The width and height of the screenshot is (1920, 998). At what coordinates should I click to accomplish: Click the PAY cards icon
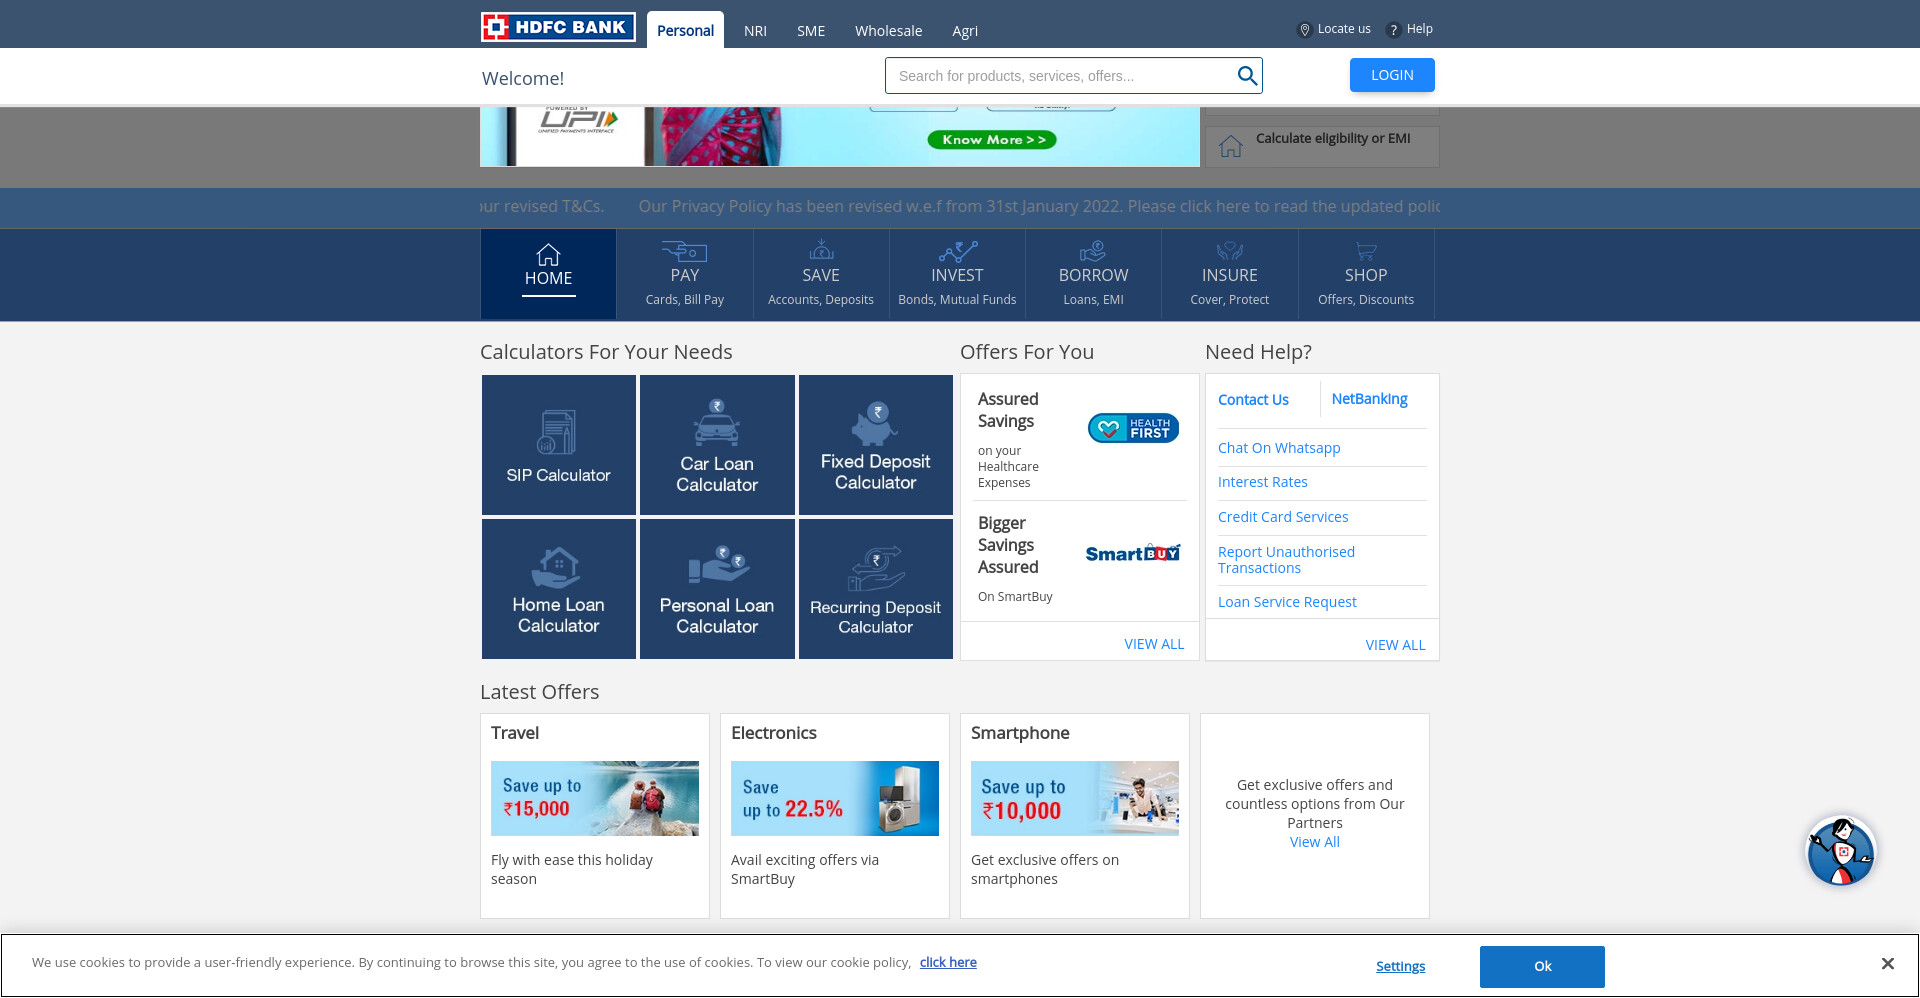[x=684, y=251]
